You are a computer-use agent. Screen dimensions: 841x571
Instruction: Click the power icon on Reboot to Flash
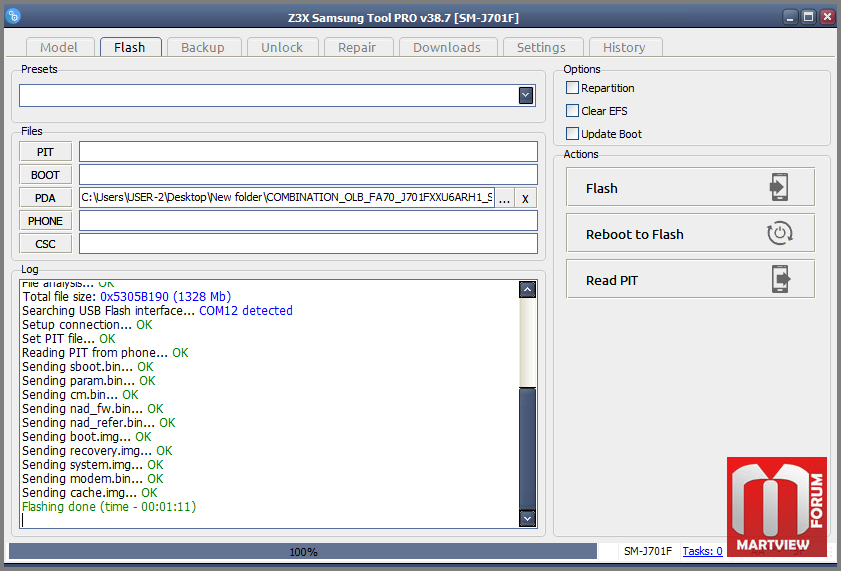[x=779, y=233]
